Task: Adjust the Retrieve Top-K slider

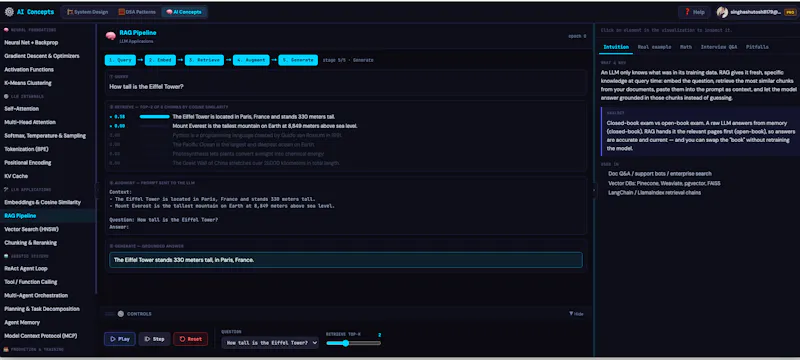Action: (354, 343)
